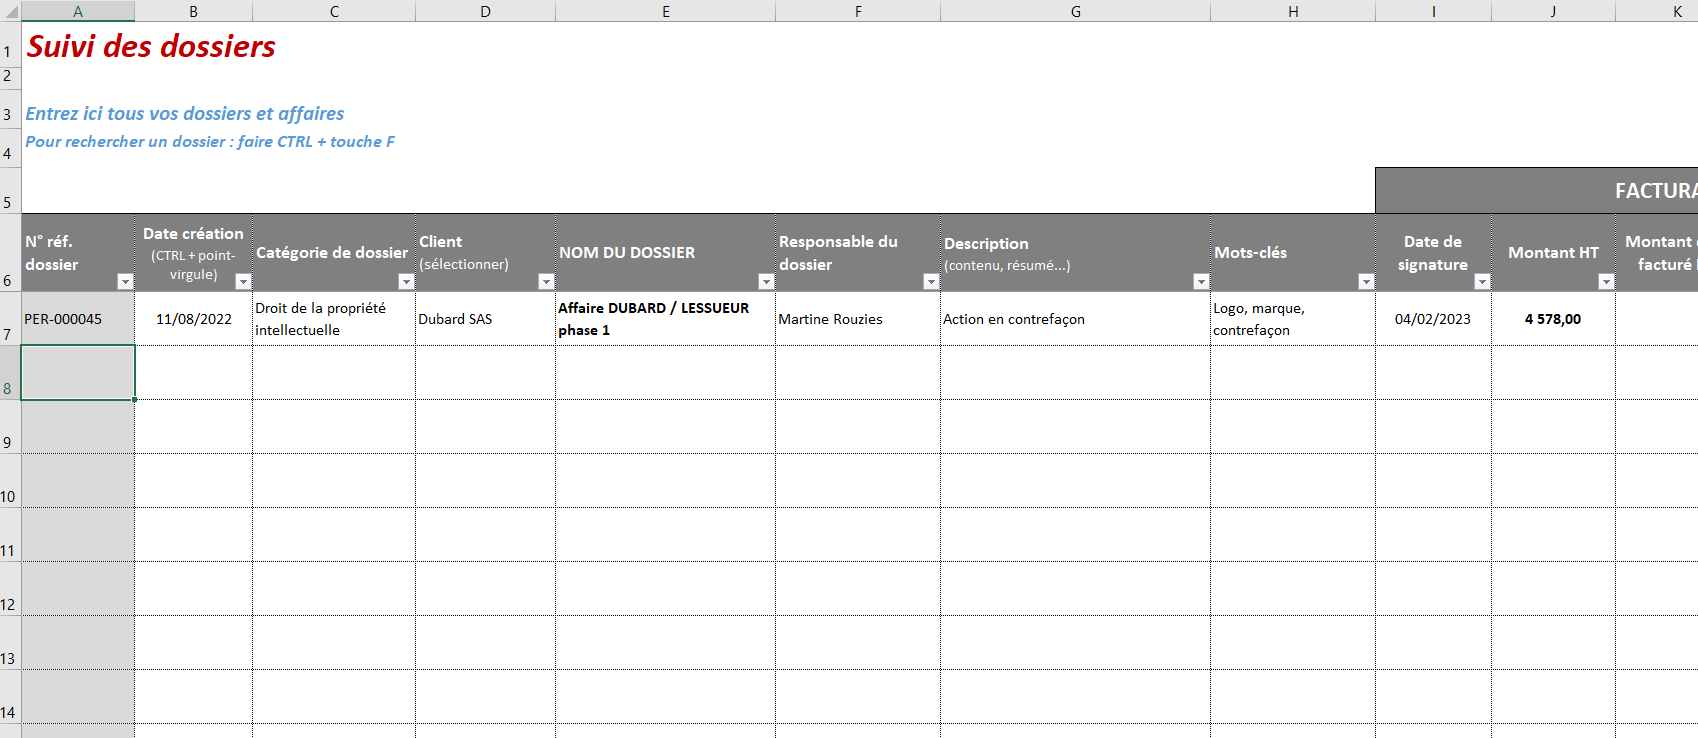Select column G header
The width and height of the screenshot is (1698, 738).
click(x=1076, y=11)
